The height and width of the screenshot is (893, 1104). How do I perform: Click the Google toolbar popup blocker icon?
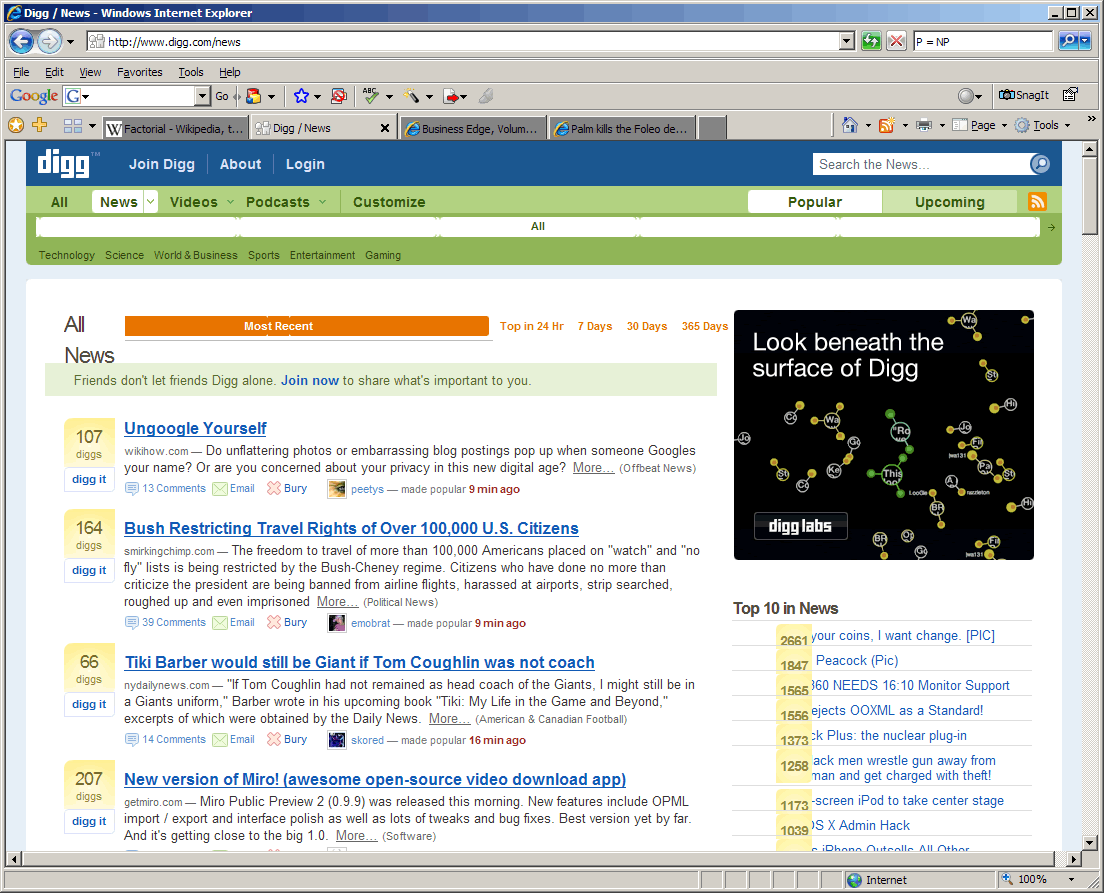339,96
